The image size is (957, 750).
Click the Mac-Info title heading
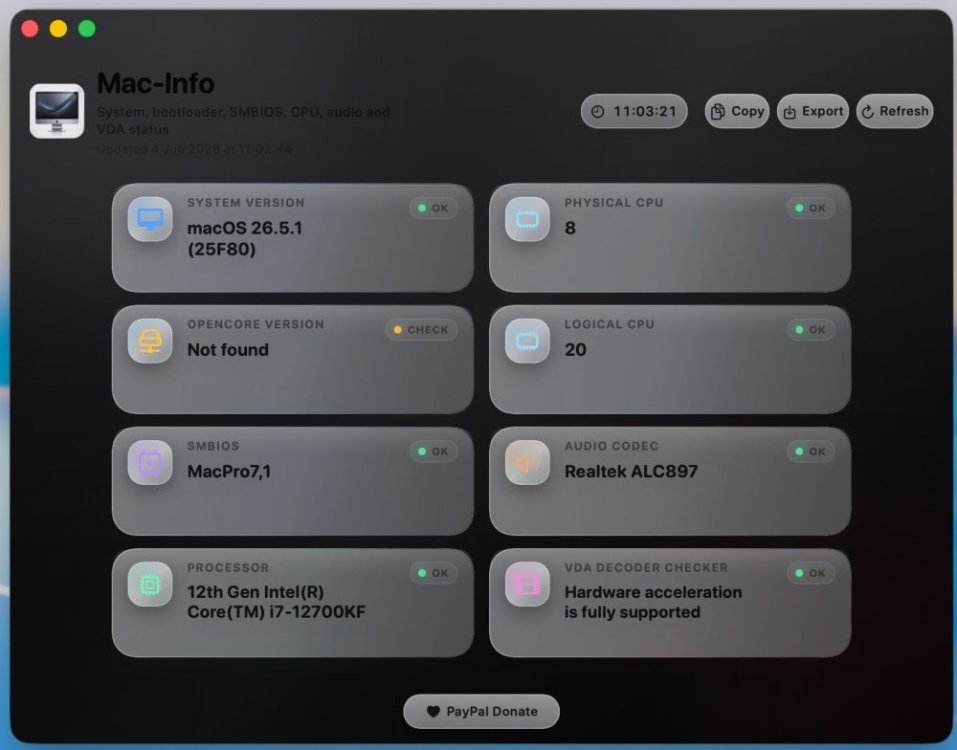156,84
